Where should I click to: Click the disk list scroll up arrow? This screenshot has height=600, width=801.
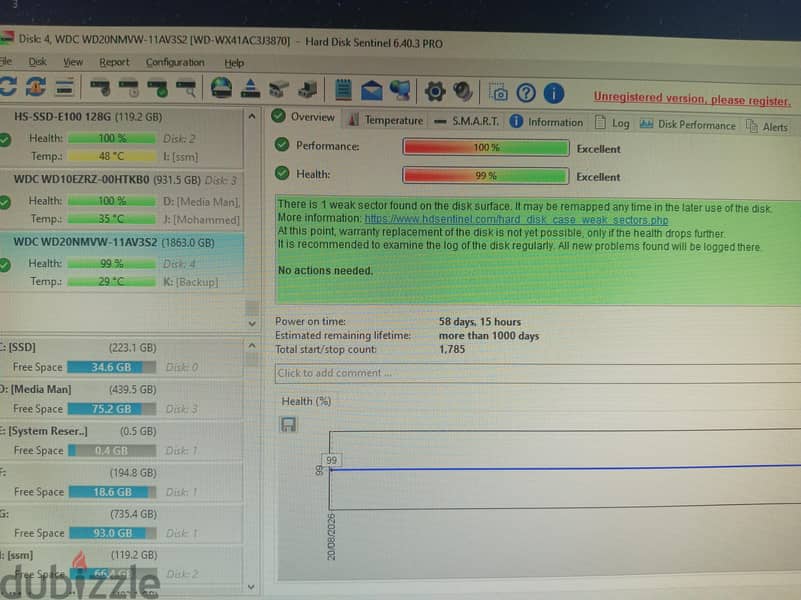click(252, 117)
